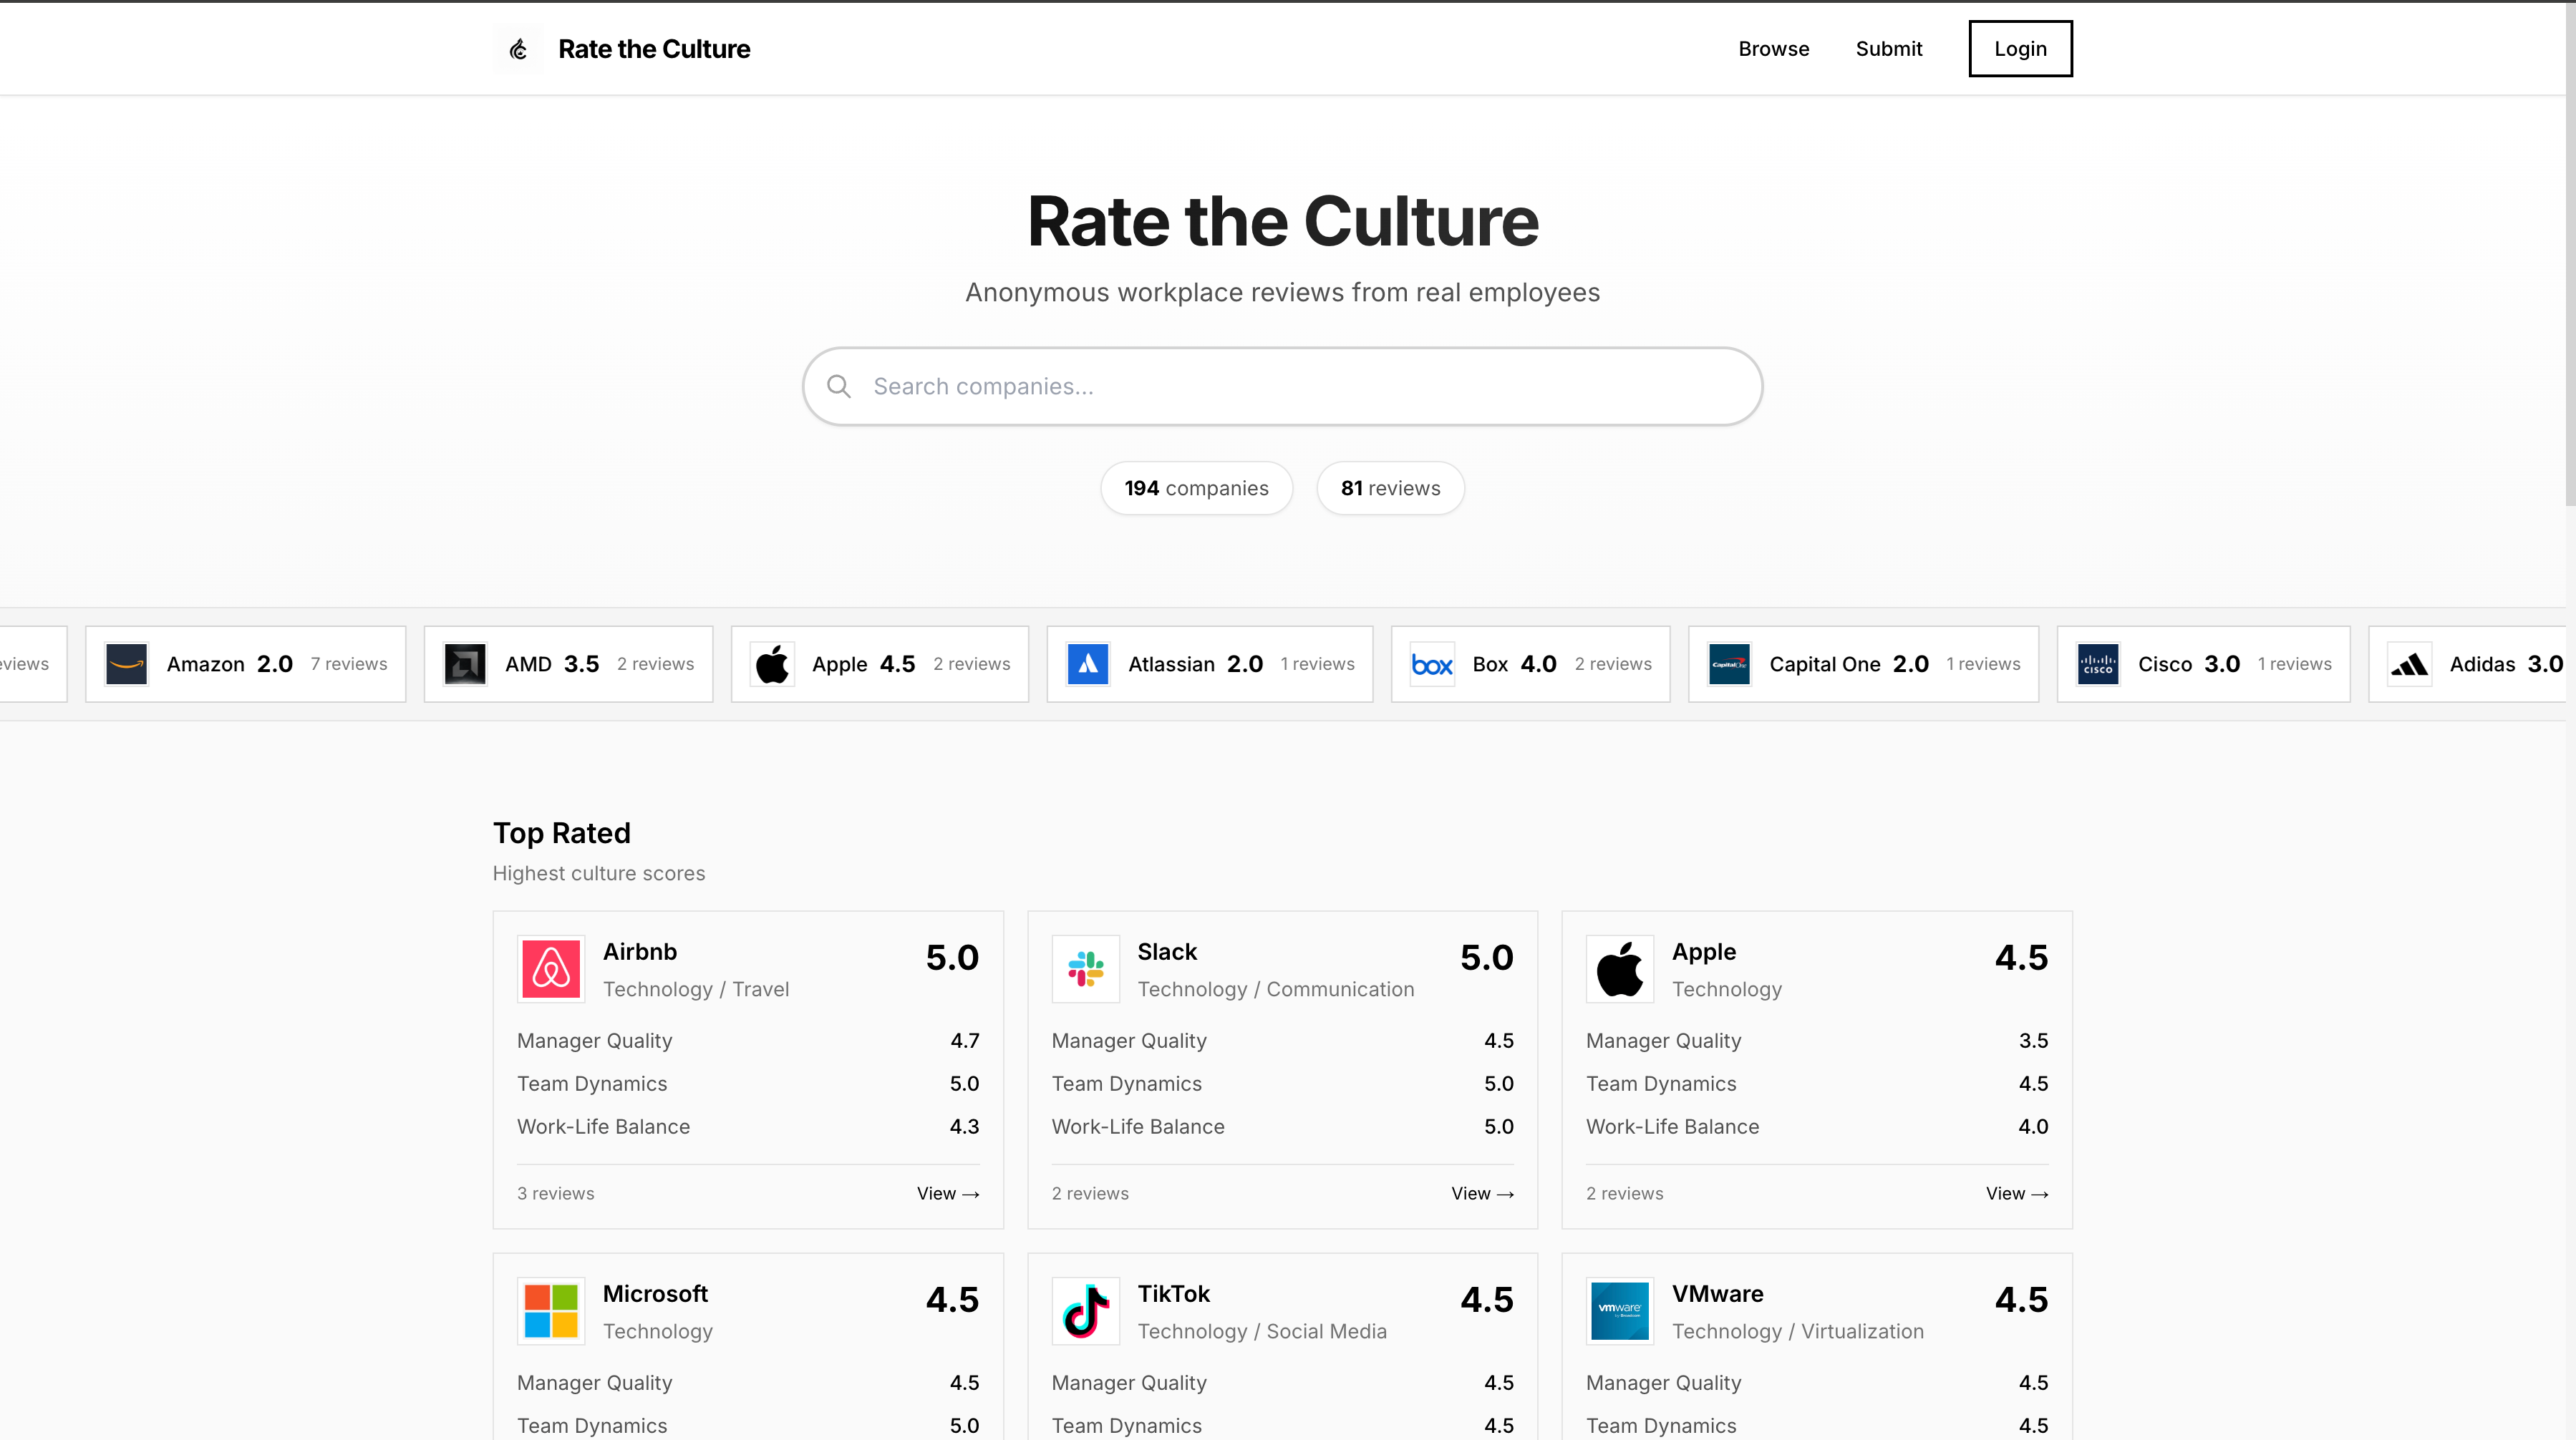Click the Capital One logo in ticker

[x=1729, y=664]
